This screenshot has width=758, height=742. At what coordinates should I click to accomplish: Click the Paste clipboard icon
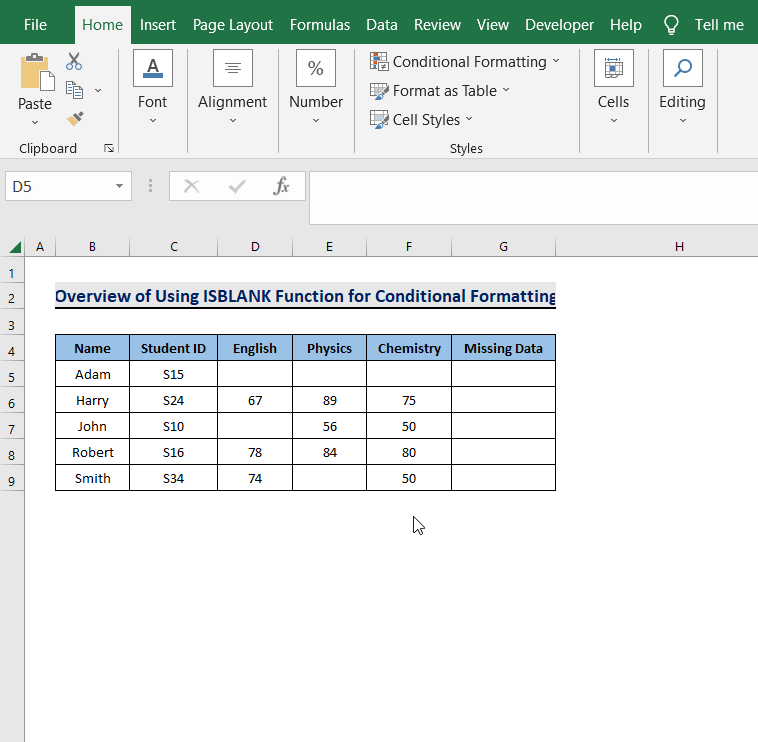pos(37,72)
